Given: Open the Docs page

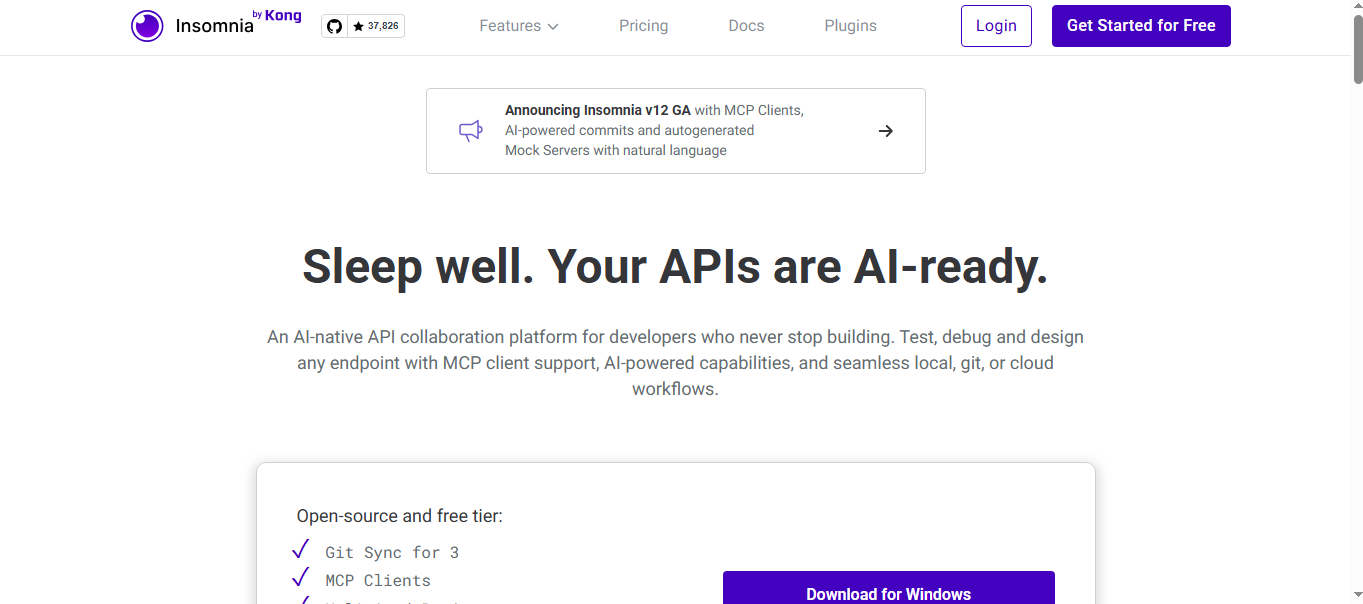Looking at the screenshot, I should pos(746,26).
